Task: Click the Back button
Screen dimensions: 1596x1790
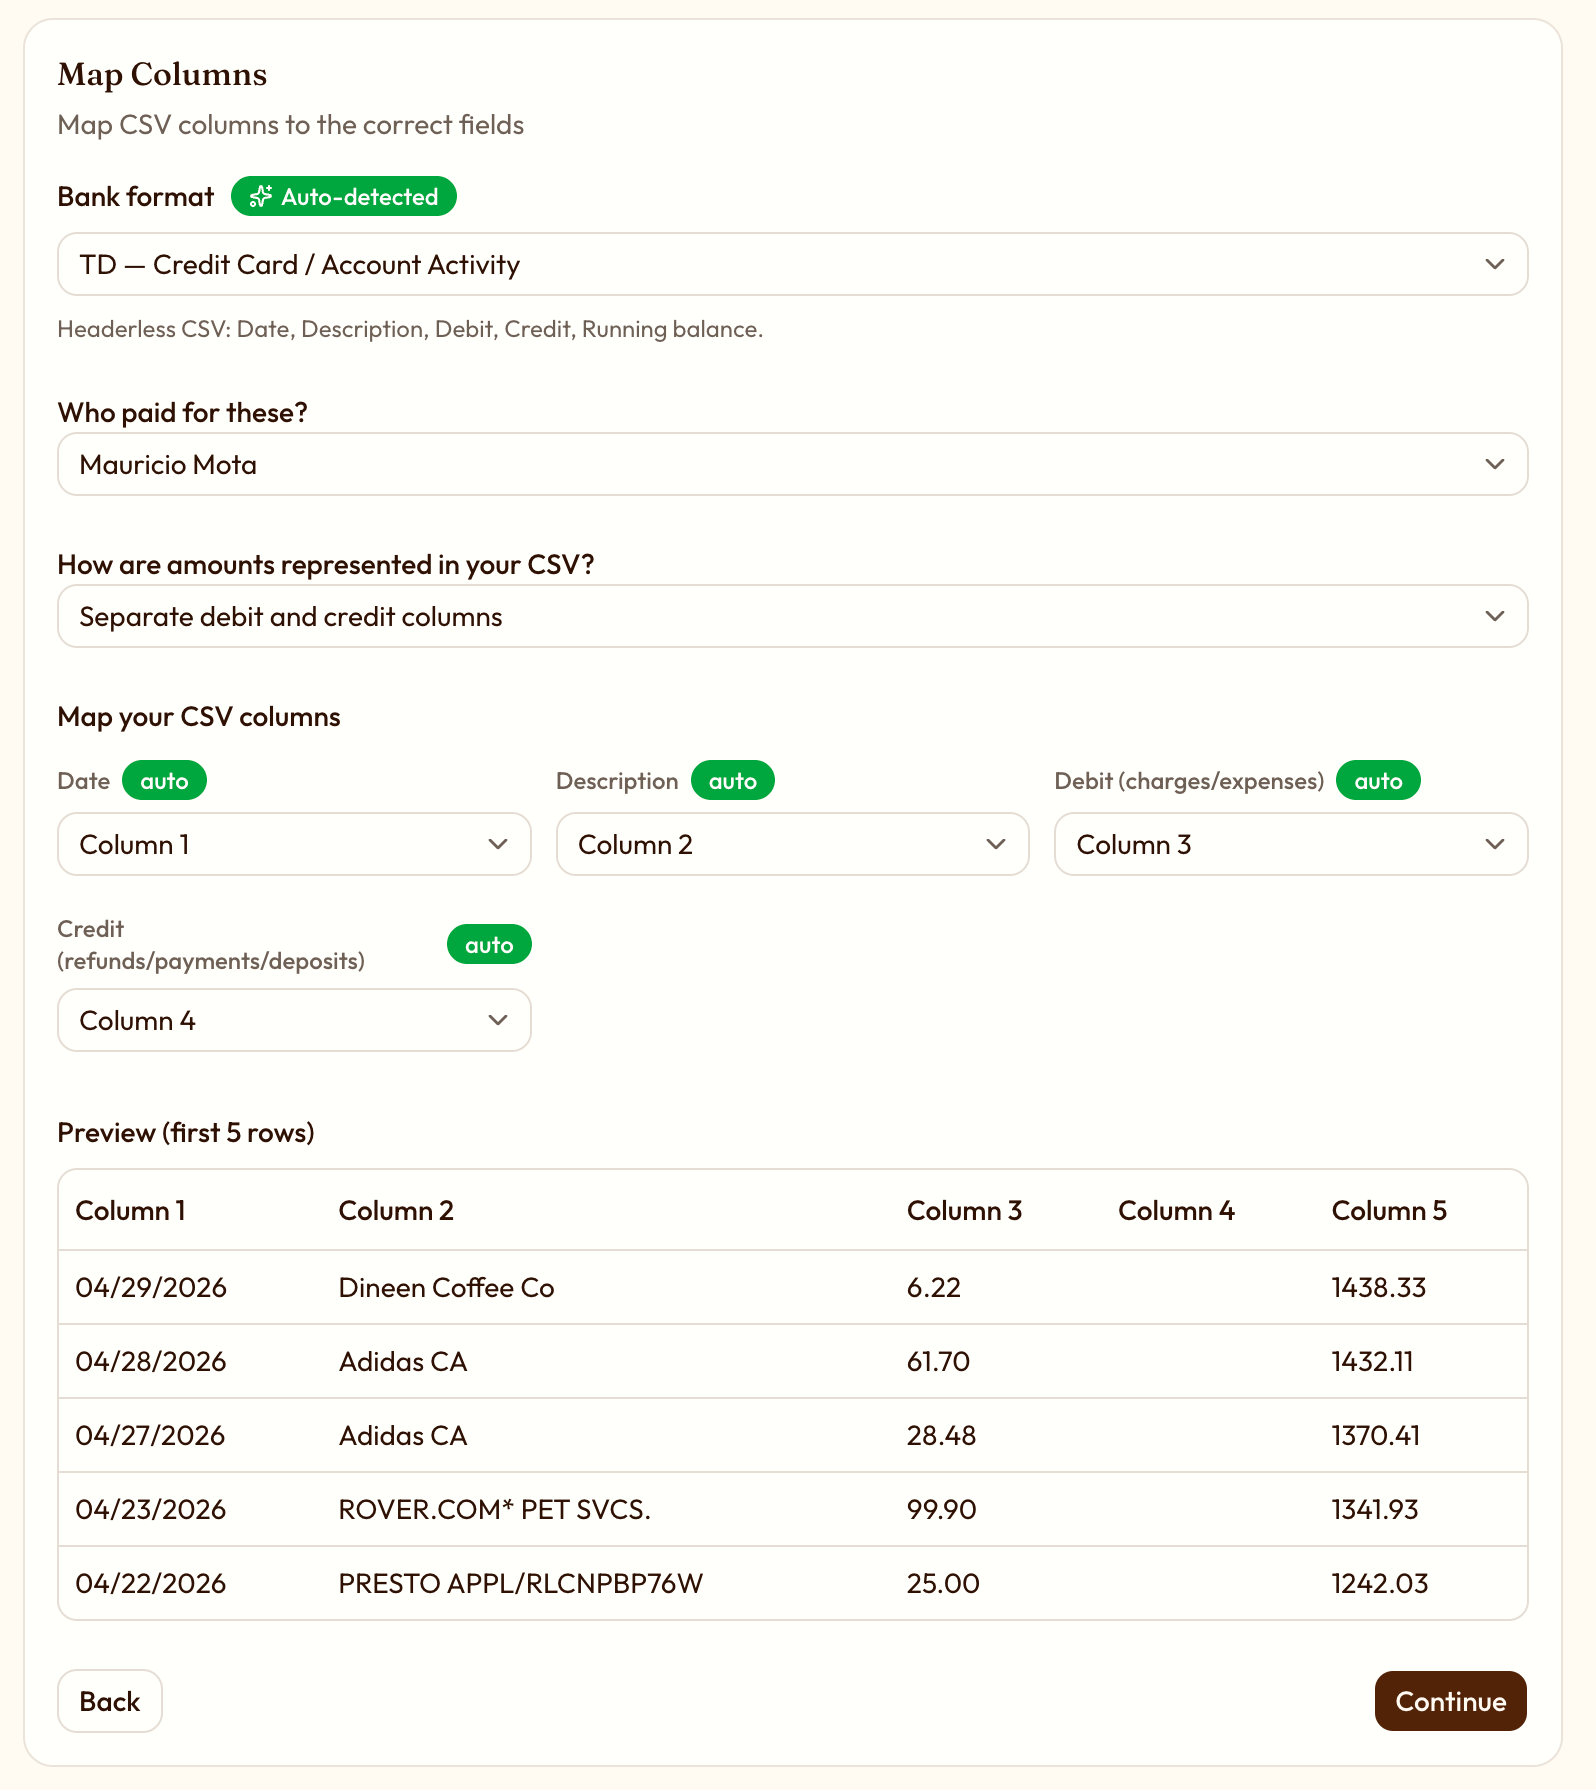Action: (110, 1701)
